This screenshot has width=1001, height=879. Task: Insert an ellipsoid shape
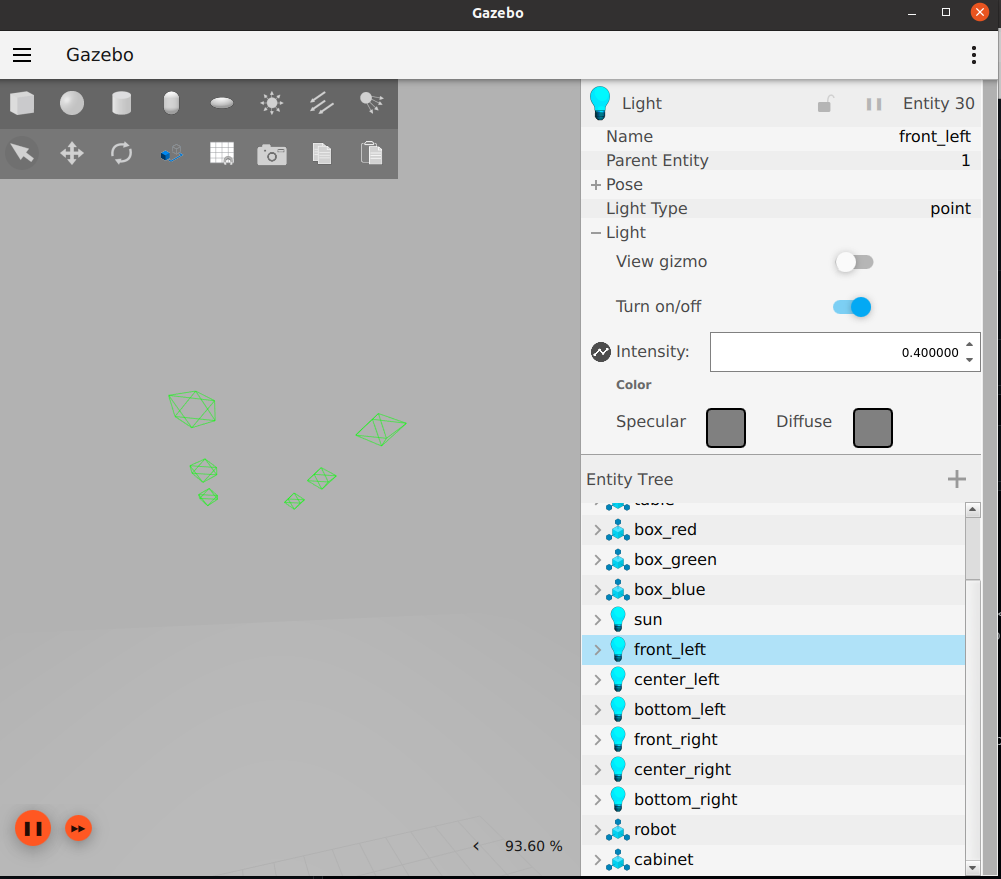pos(222,103)
